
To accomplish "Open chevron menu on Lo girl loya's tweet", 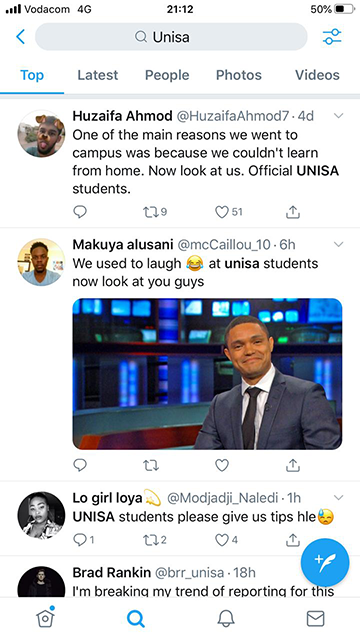I will pos(338,497).
